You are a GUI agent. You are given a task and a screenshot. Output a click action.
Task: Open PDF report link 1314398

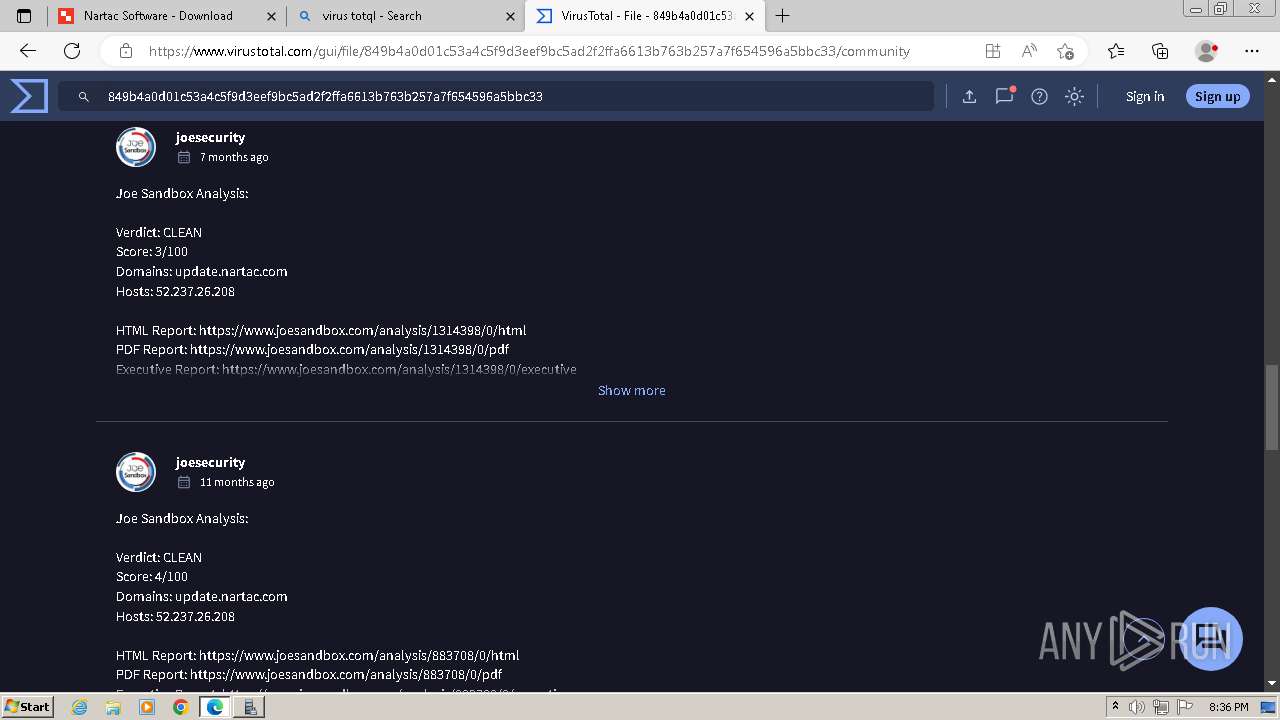(x=349, y=349)
